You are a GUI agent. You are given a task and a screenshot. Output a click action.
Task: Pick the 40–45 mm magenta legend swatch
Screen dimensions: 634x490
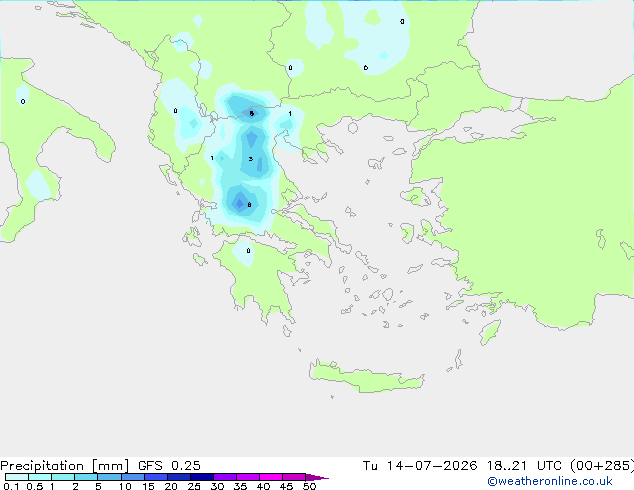point(271,477)
